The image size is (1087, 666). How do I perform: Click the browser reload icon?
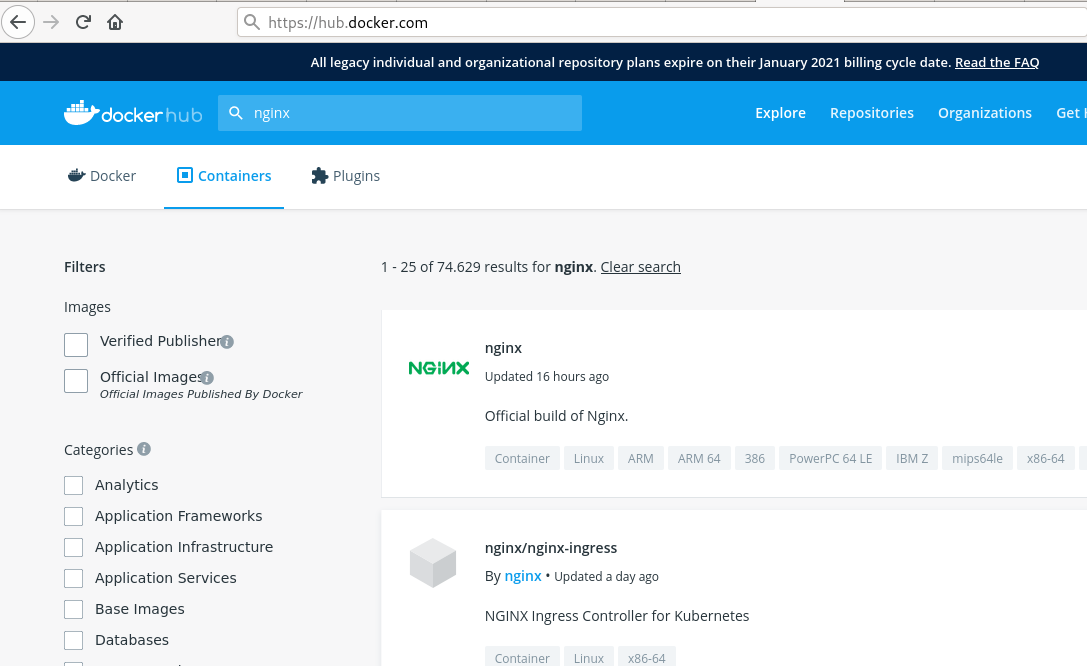[83, 22]
